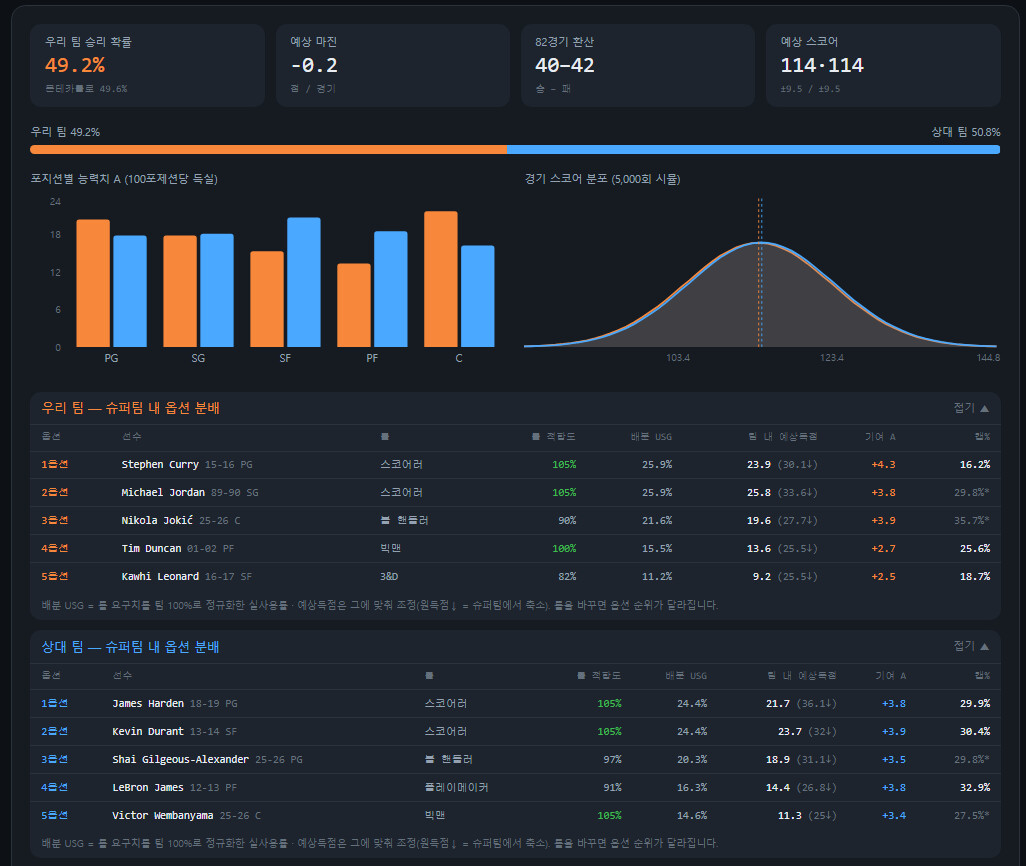Select the LeBron James 4옵션 row
Viewport: 1026px width, 866px height.
[515, 787]
